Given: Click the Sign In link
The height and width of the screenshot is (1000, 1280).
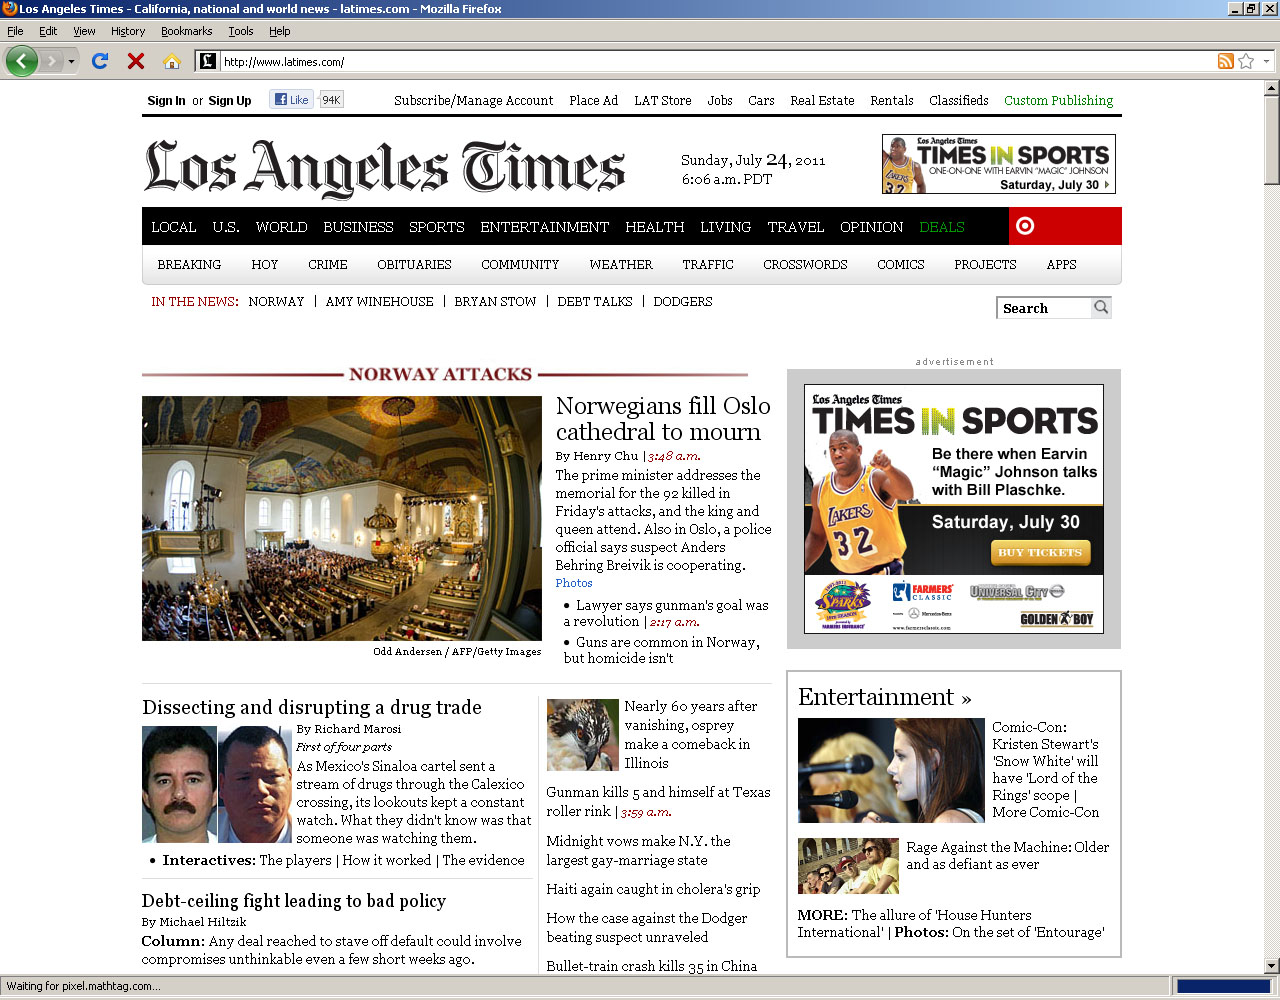Looking at the screenshot, I should point(166,100).
